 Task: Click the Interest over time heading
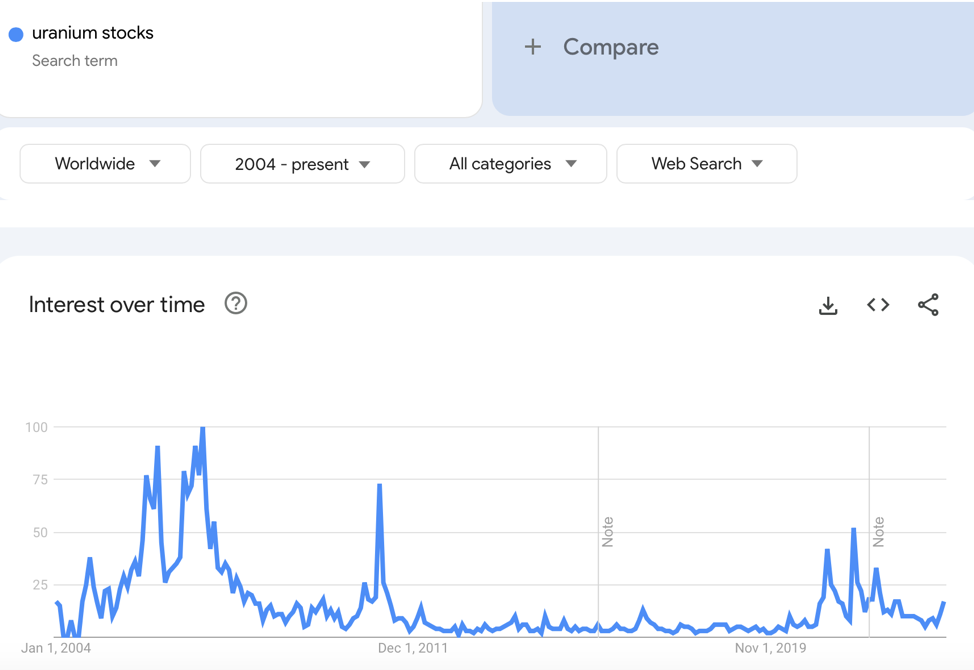coord(117,305)
